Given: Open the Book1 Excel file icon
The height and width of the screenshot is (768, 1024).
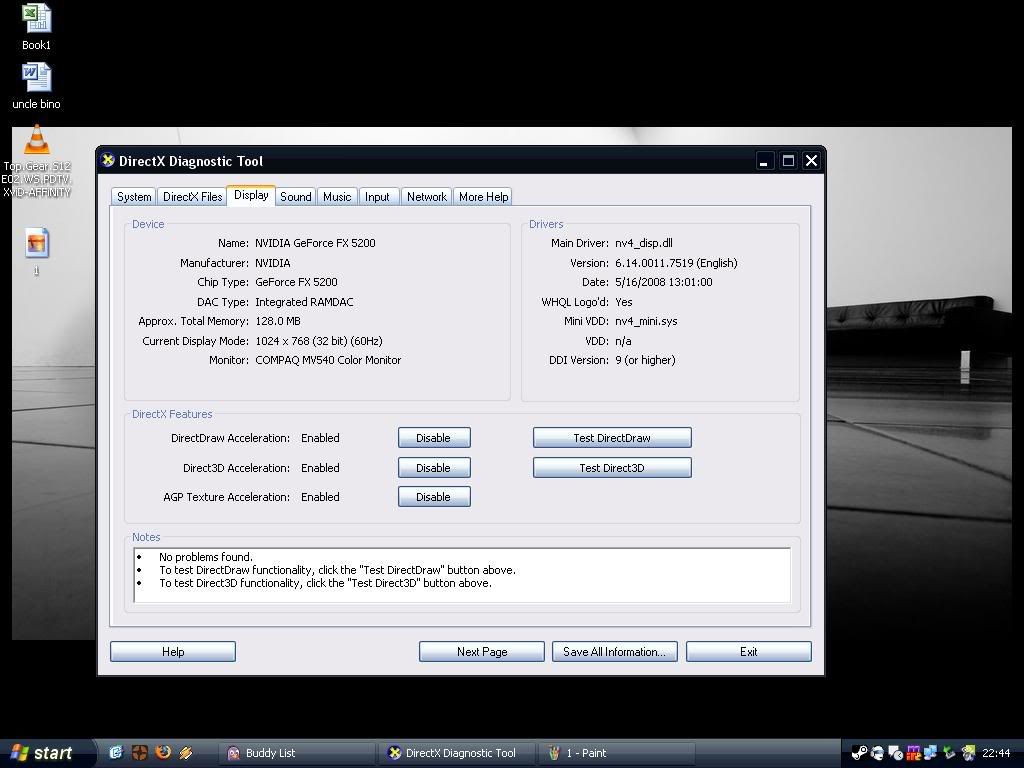Looking at the screenshot, I should (x=36, y=20).
